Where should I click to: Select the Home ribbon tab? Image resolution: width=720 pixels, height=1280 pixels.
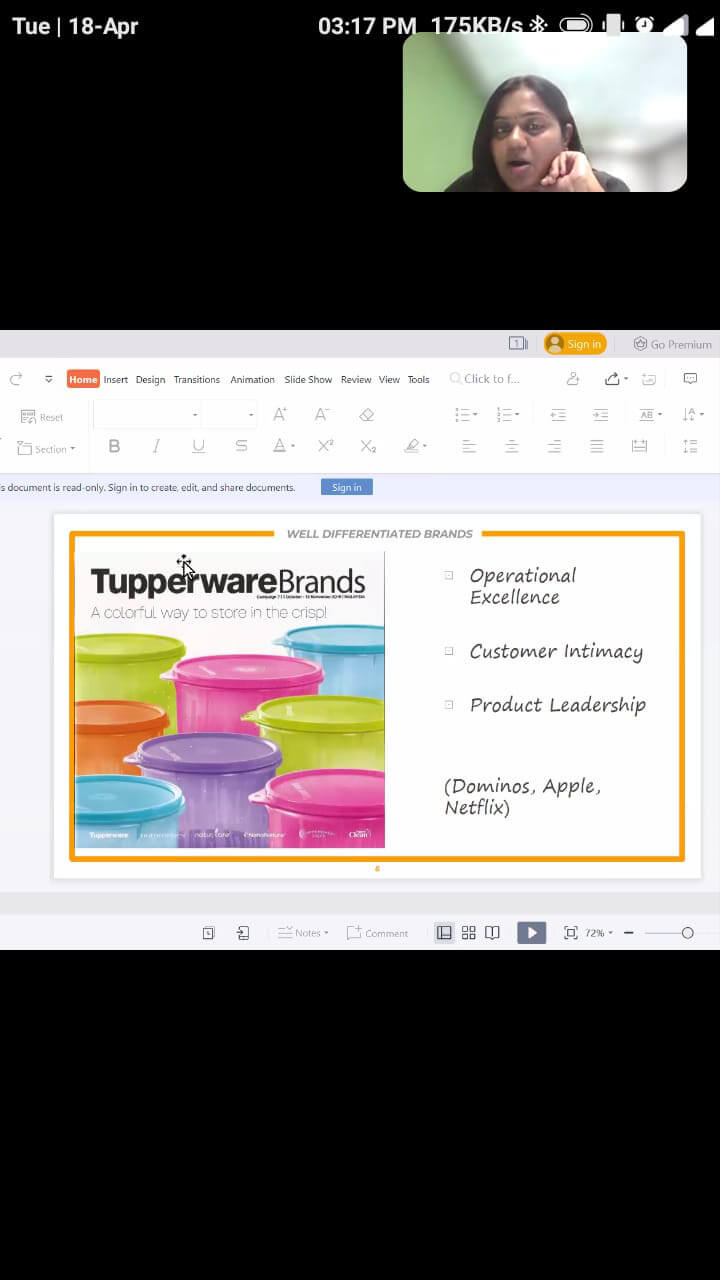click(83, 379)
